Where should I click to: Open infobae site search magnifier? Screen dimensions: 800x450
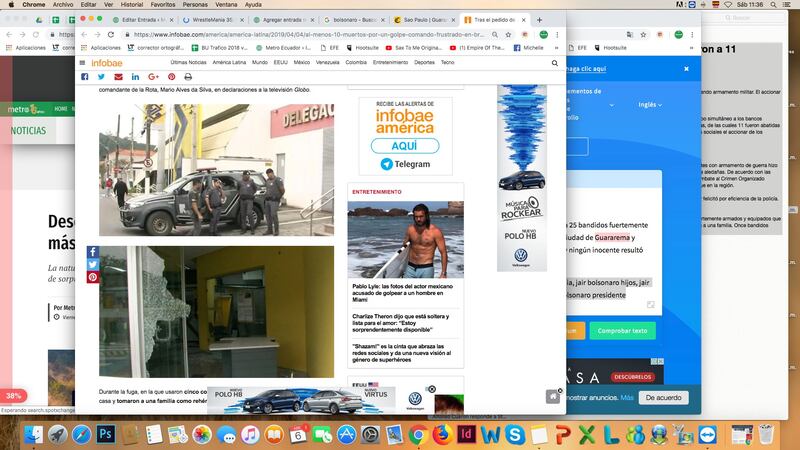click(x=555, y=63)
